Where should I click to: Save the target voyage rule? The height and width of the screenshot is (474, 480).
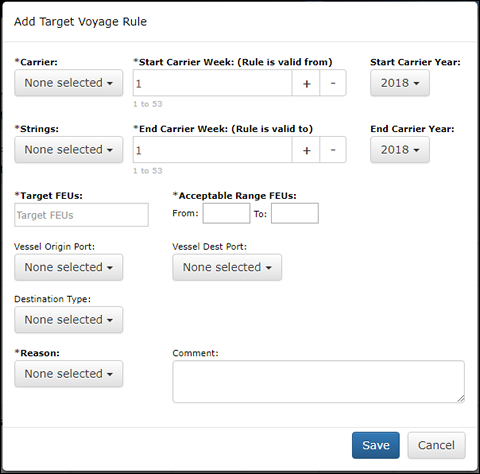tap(376, 445)
